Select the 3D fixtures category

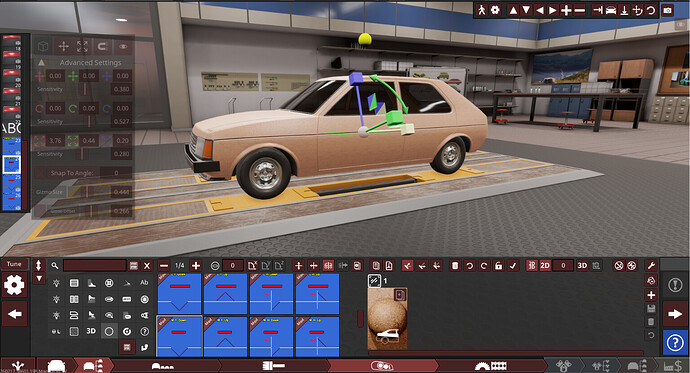click(x=91, y=331)
